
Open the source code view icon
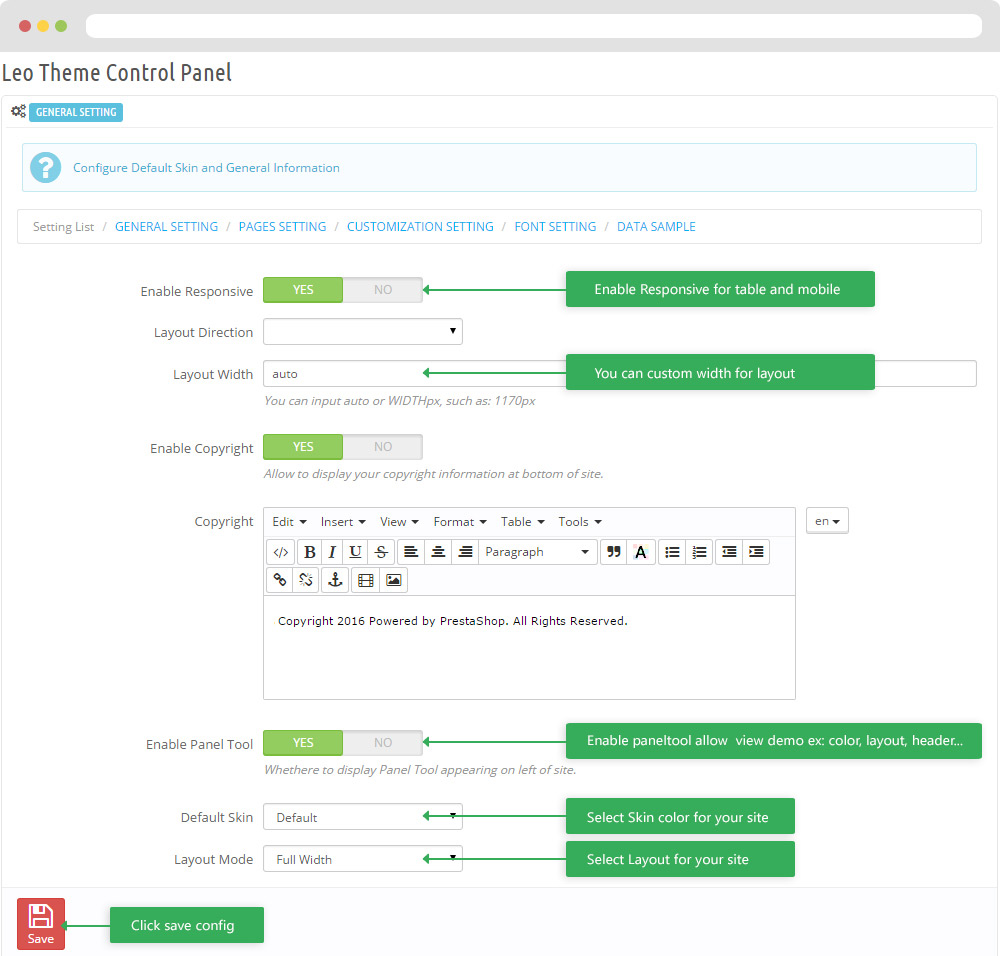tap(281, 552)
